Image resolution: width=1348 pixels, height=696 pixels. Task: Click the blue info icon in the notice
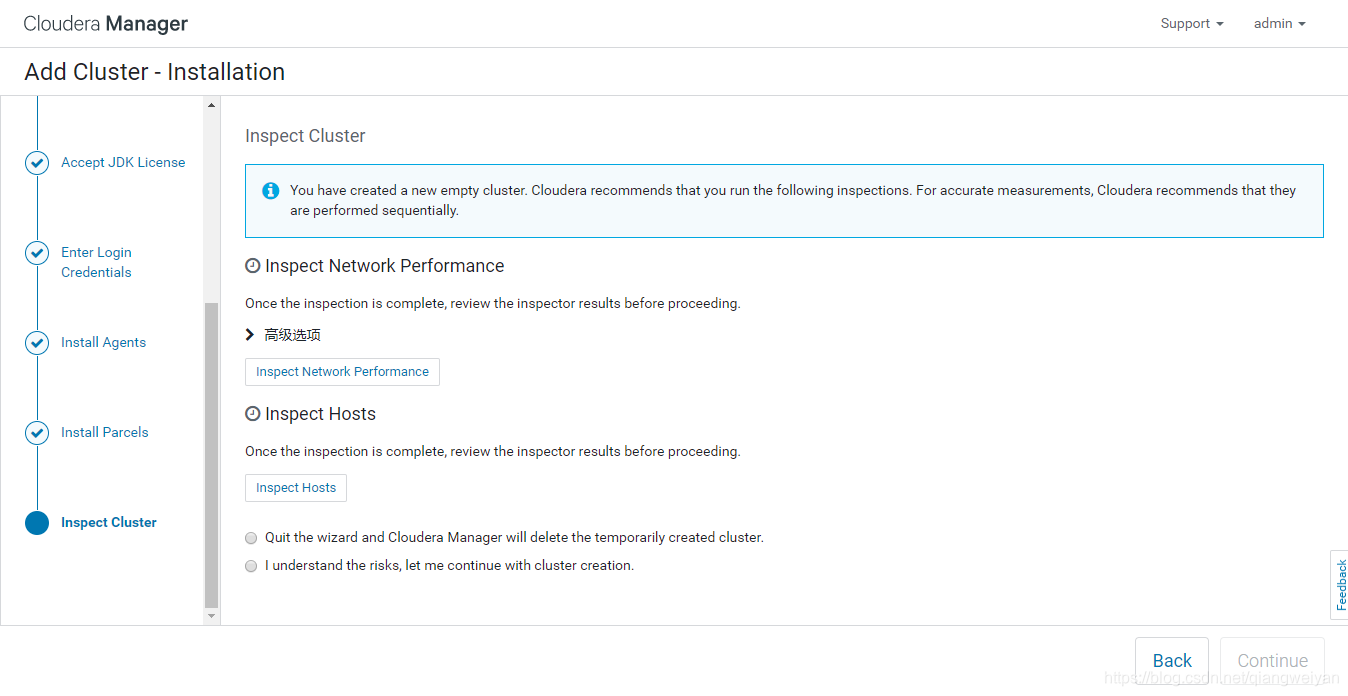coord(271,190)
